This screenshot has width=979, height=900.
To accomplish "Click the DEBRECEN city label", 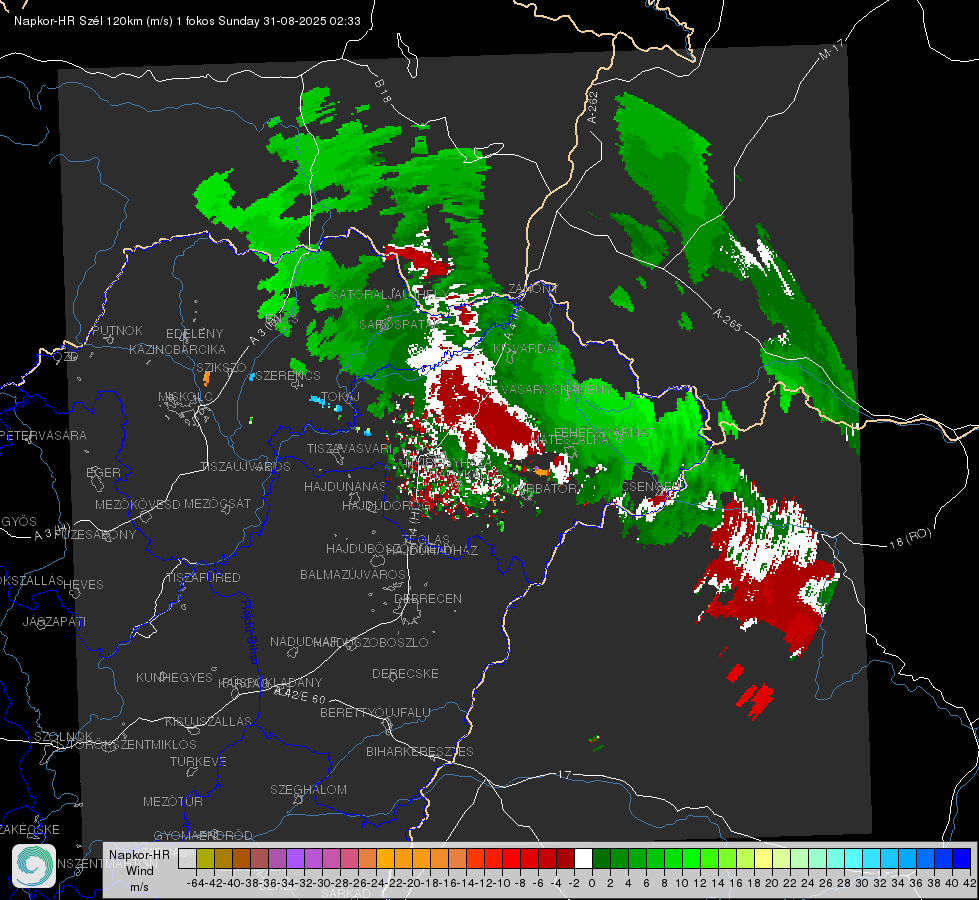I will point(428,598).
